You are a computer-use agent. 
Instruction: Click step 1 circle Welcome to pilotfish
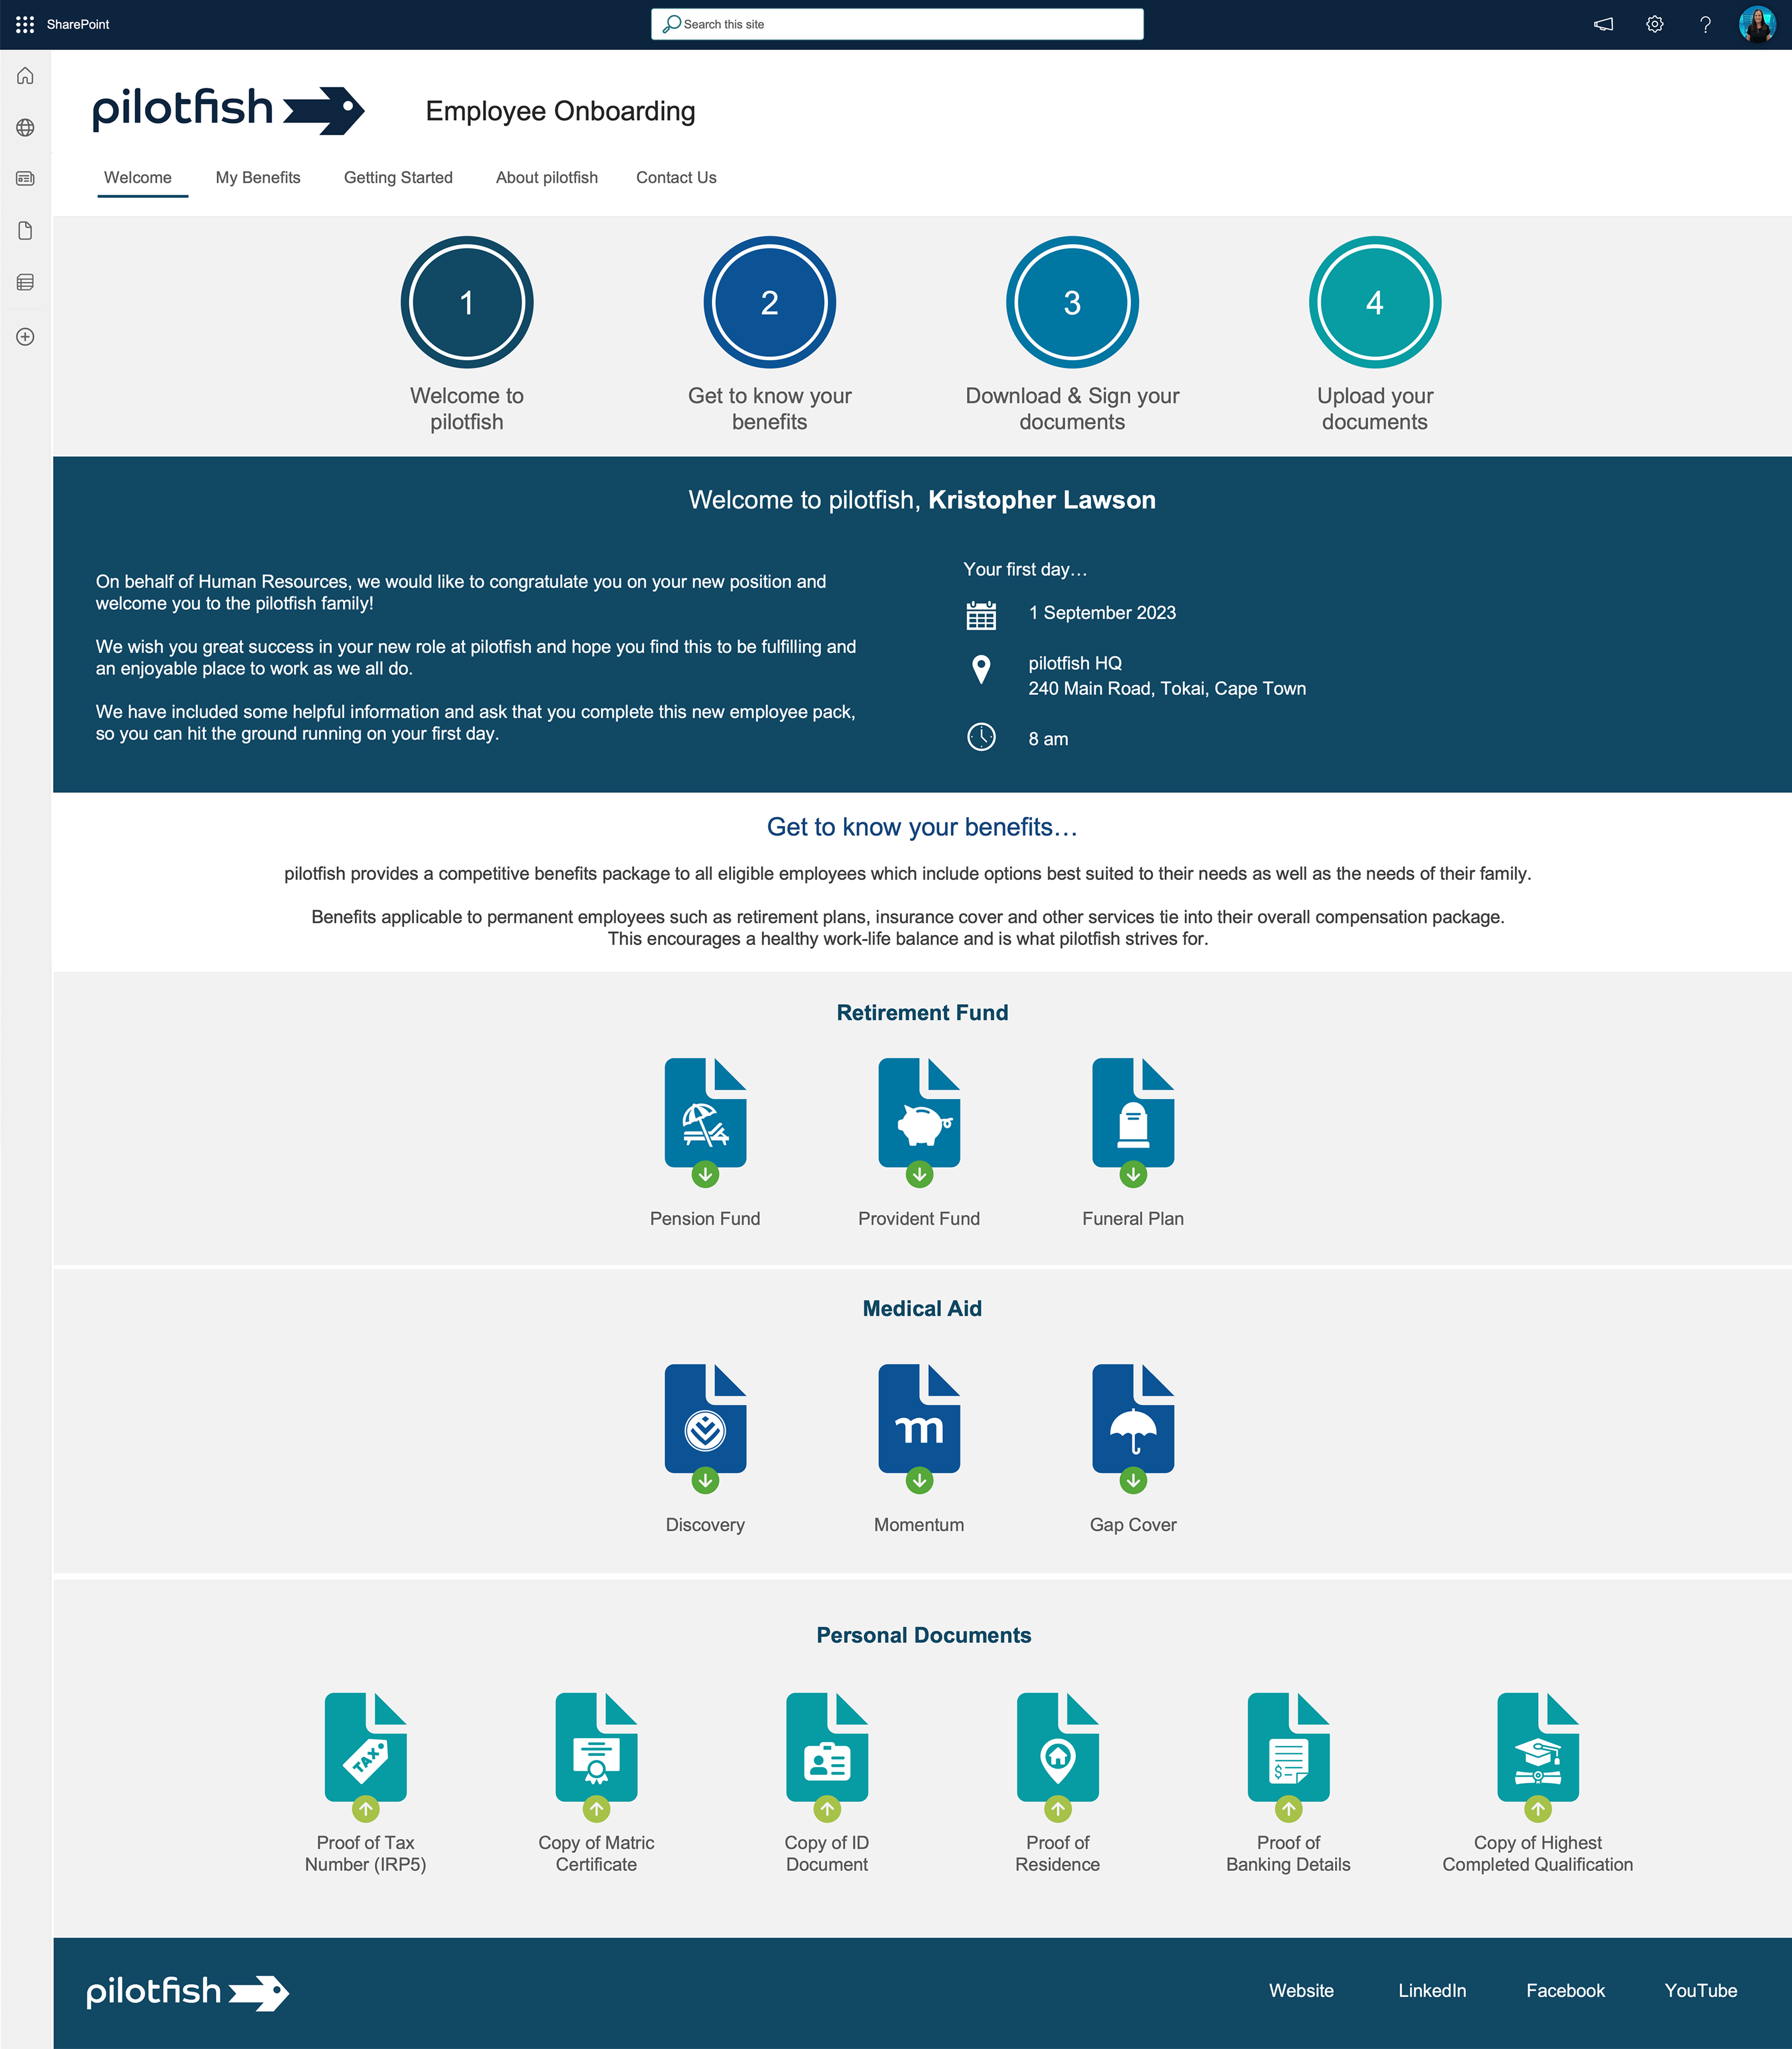click(467, 302)
